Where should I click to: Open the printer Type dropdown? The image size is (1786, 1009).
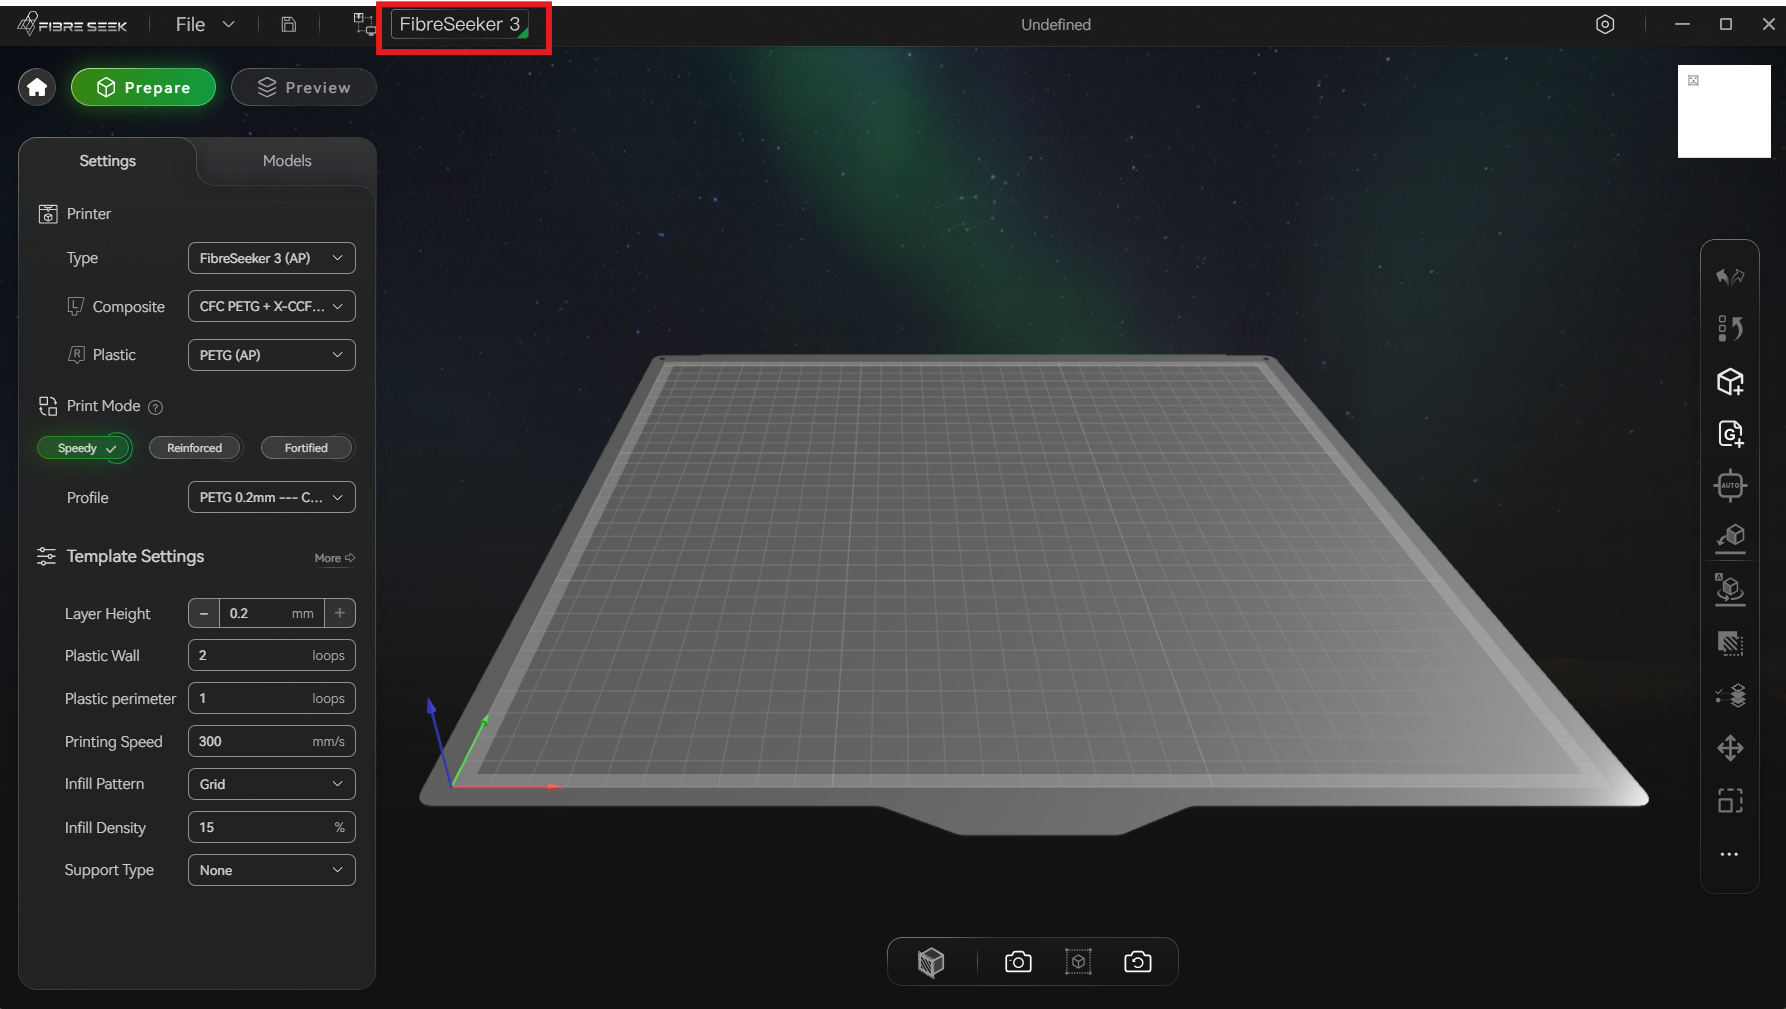[272, 258]
